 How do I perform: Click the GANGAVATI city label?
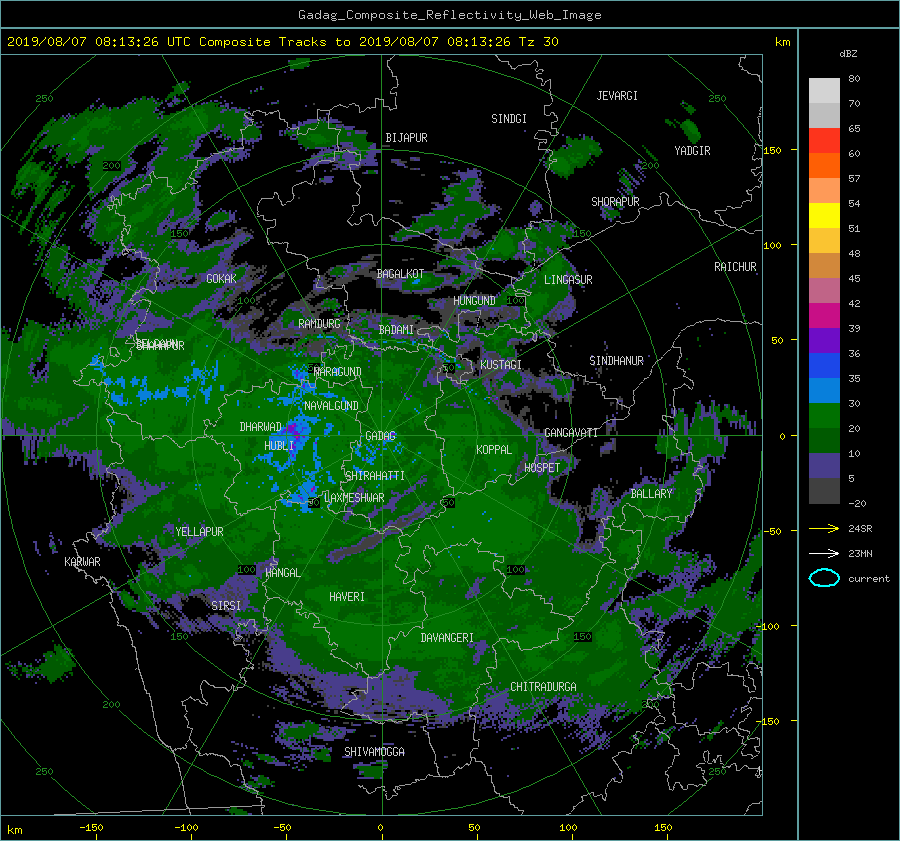[571, 433]
